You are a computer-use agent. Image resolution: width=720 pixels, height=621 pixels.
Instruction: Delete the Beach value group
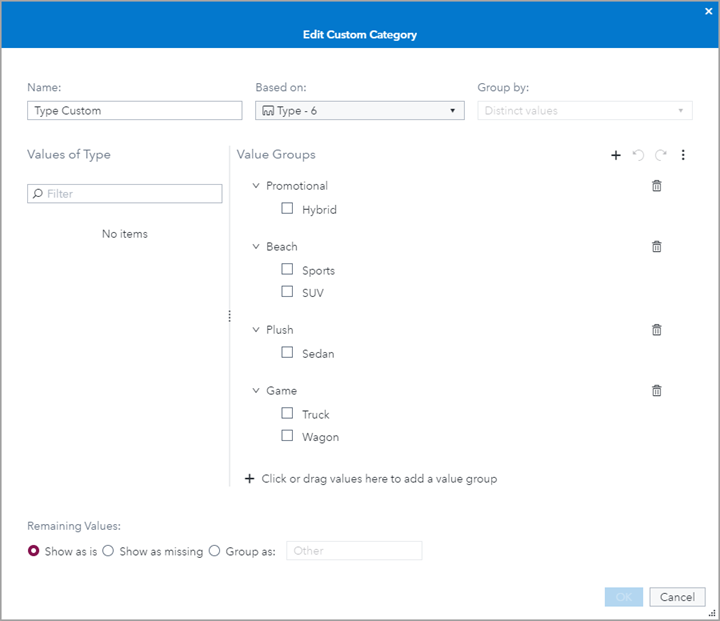(657, 247)
